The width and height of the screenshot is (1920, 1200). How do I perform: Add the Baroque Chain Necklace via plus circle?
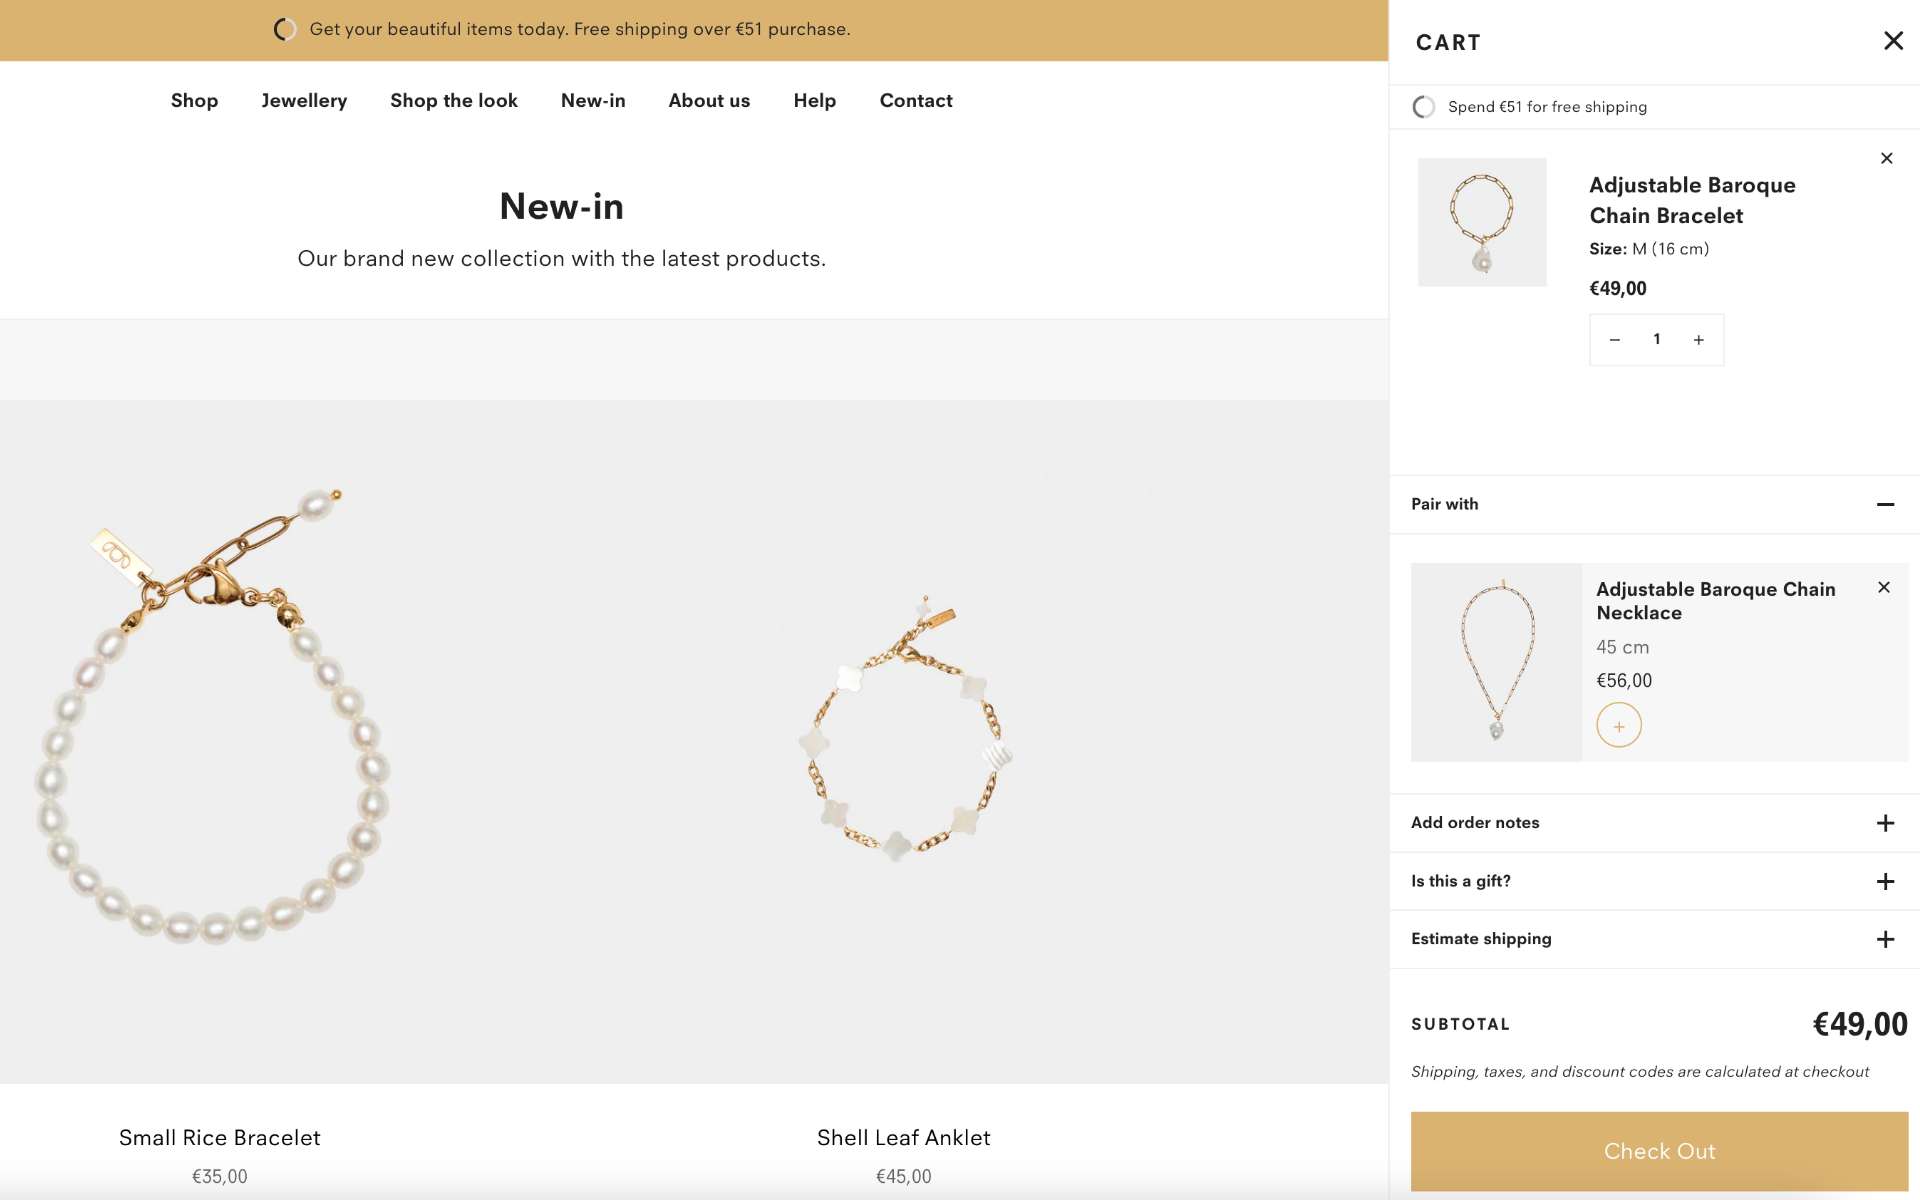1618,725
